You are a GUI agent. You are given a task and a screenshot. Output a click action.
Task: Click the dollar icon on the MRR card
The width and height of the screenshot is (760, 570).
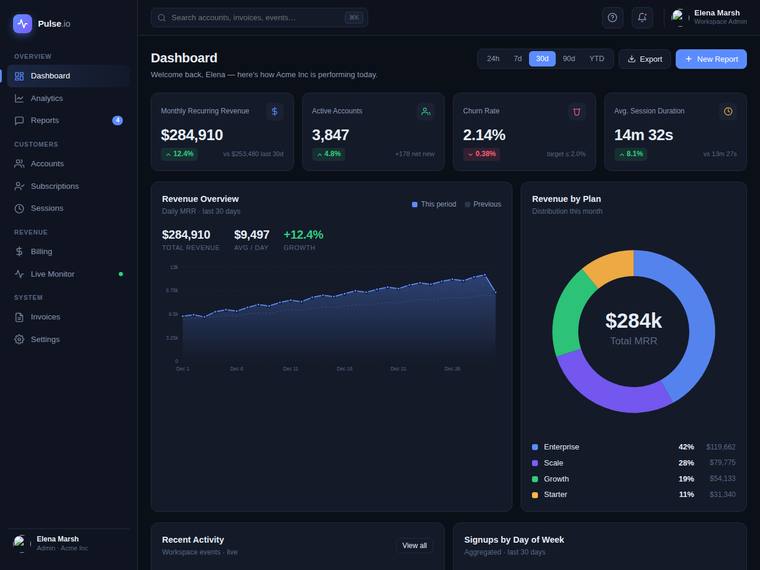275,111
